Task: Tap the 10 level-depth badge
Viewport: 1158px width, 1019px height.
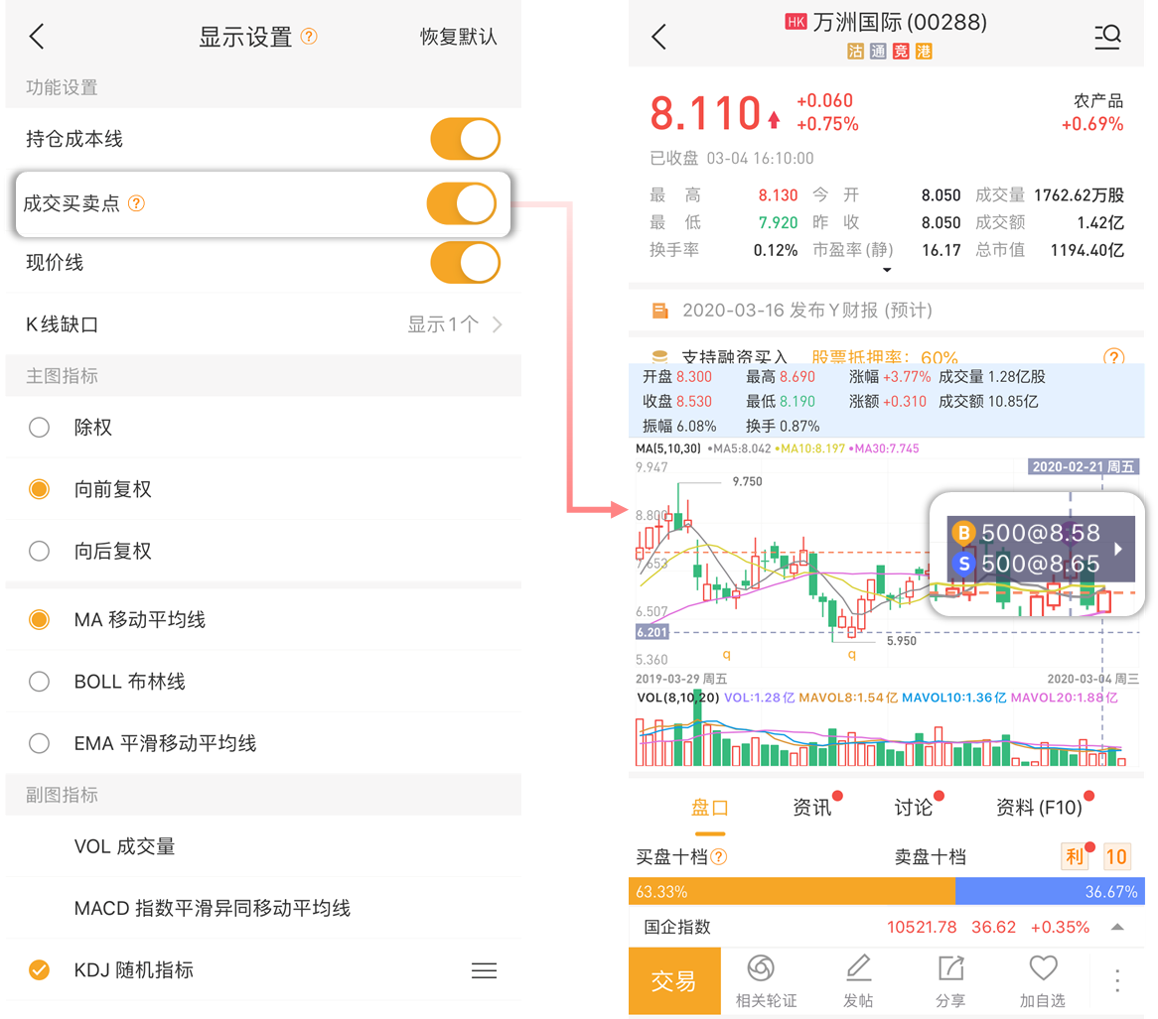Action: (1116, 857)
